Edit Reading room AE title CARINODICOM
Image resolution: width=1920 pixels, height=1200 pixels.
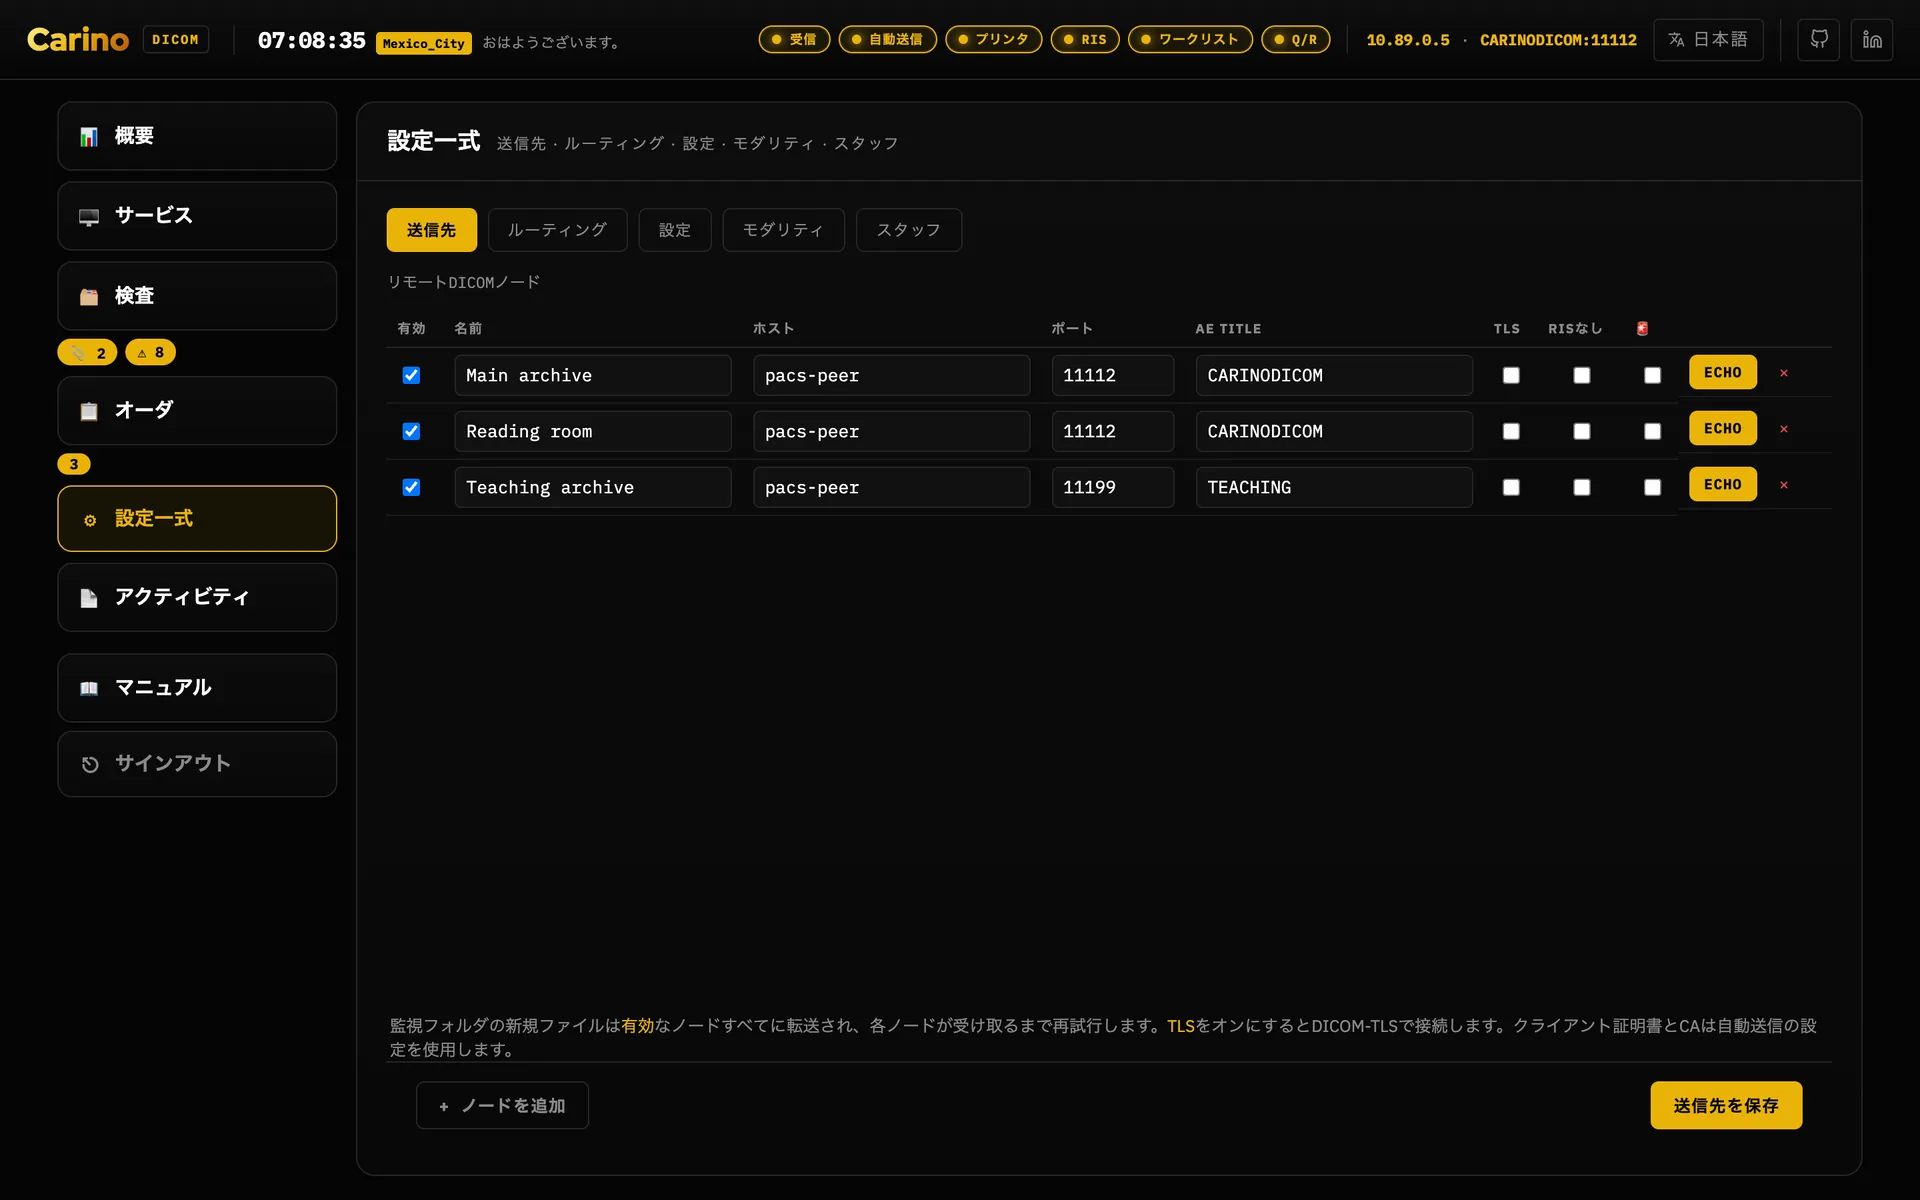click(1334, 431)
